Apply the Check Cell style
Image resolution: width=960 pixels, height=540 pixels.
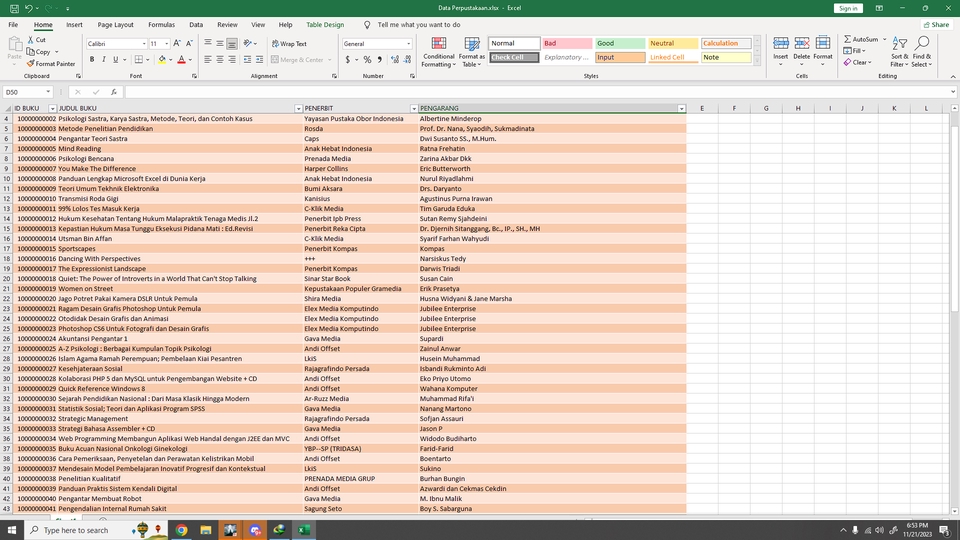pyautogui.click(x=514, y=58)
